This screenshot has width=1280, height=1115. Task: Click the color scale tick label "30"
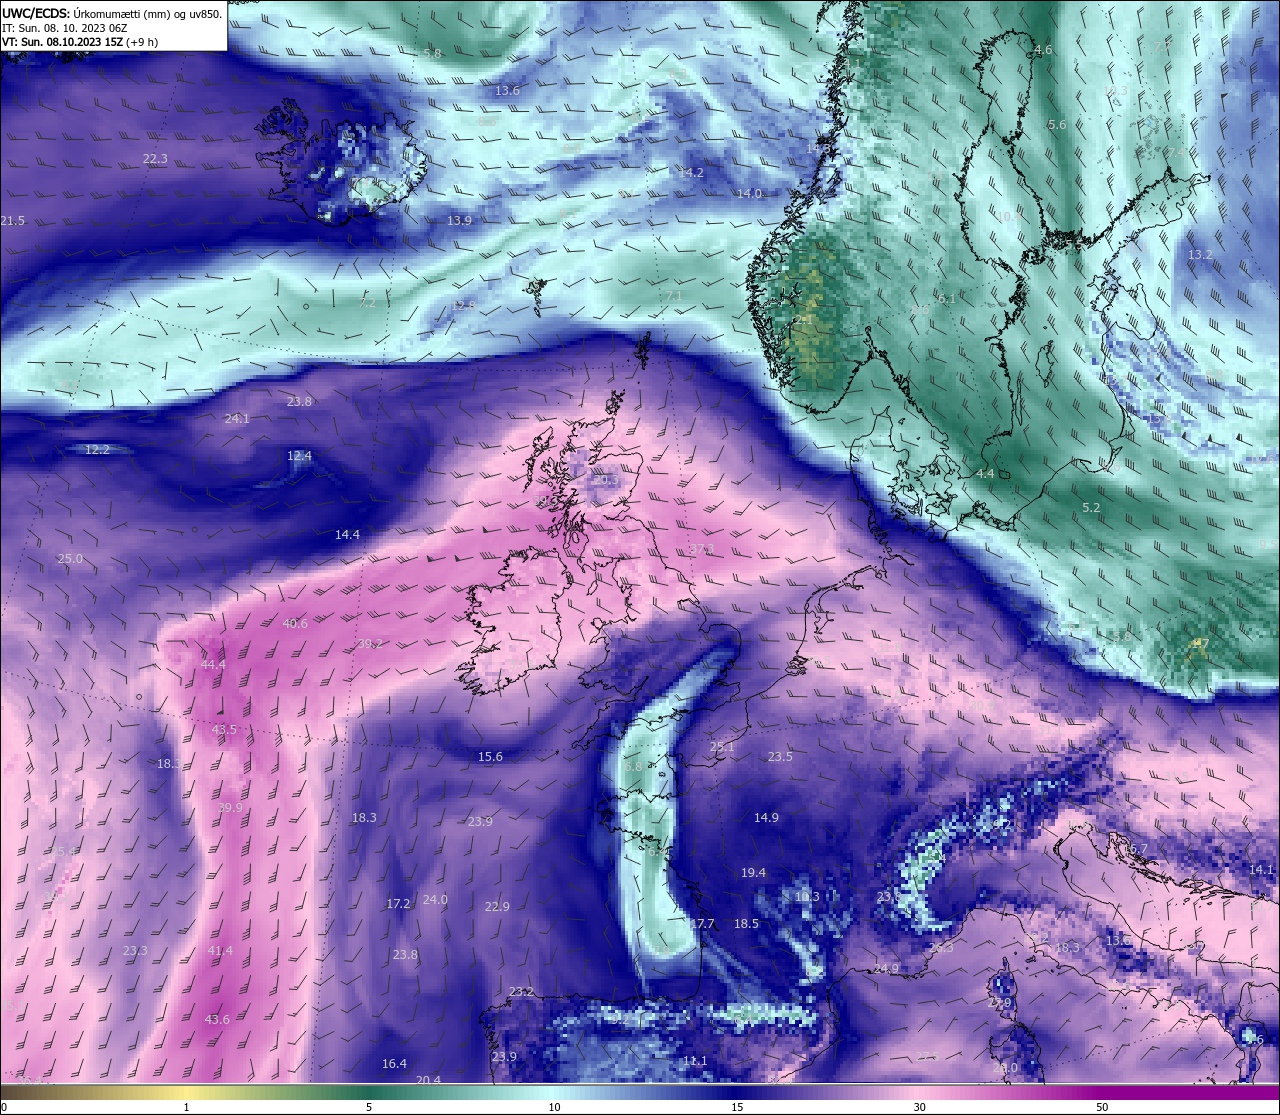coord(919,1107)
